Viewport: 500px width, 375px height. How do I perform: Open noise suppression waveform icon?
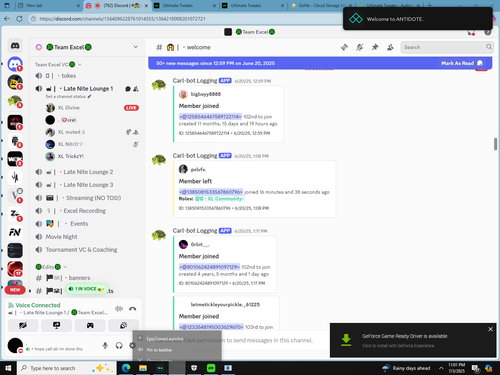pos(119,309)
